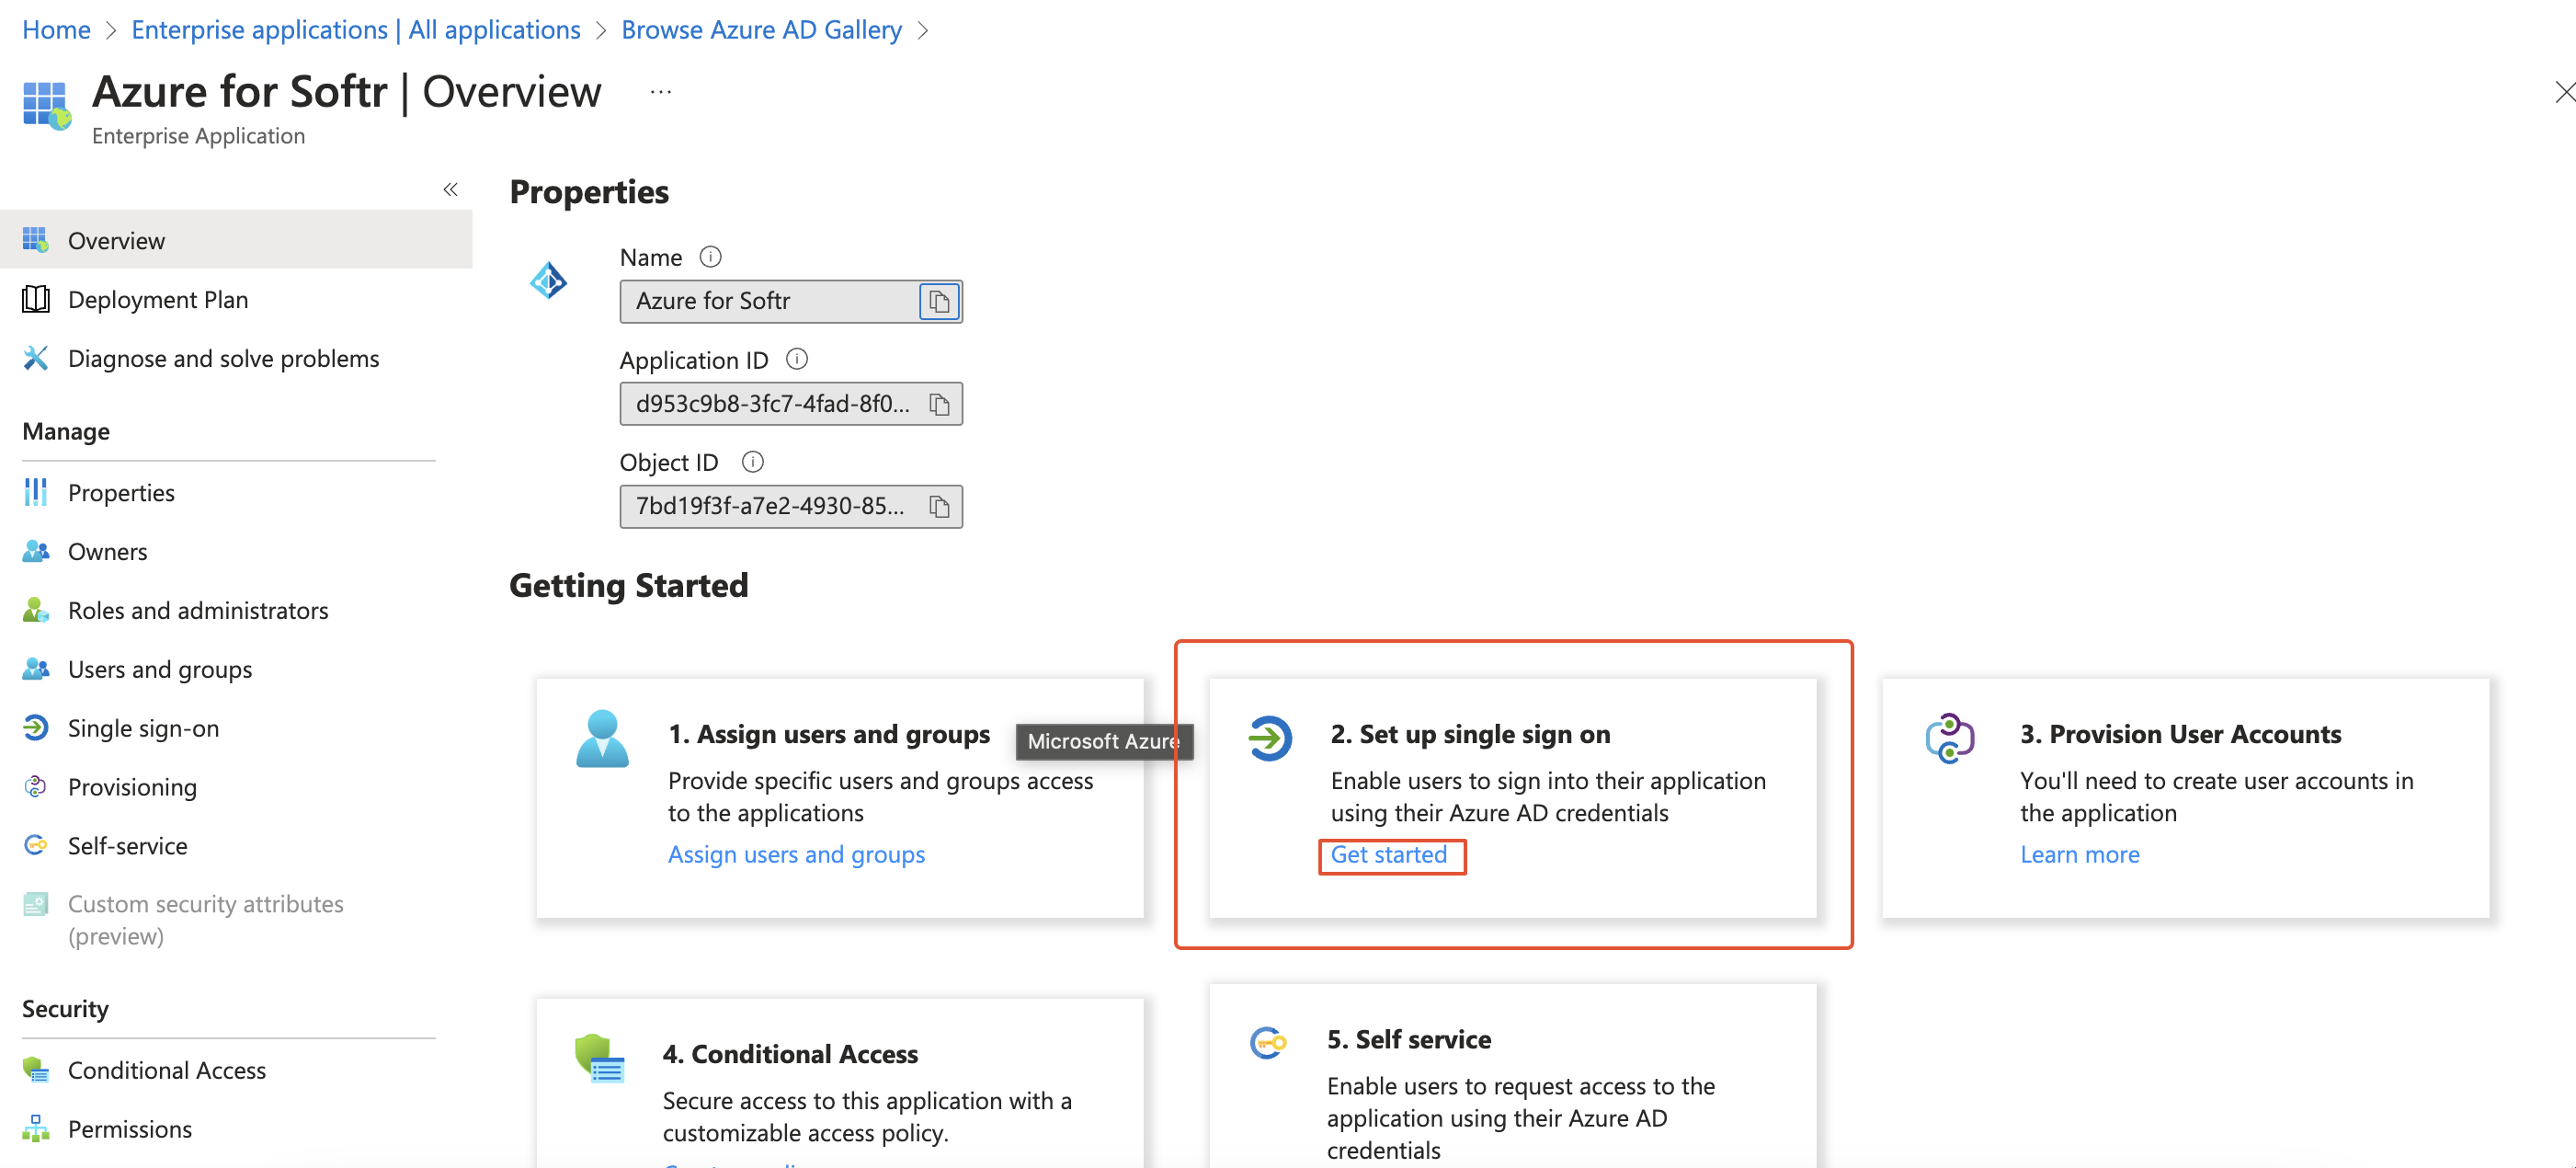The height and width of the screenshot is (1168, 2576).
Task: Copy the app name with the copy icon
Action: coord(938,301)
